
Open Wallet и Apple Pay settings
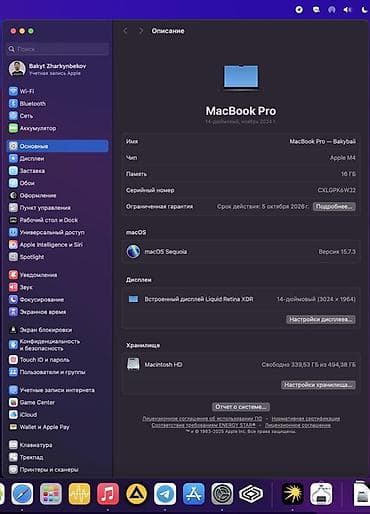(57, 427)
